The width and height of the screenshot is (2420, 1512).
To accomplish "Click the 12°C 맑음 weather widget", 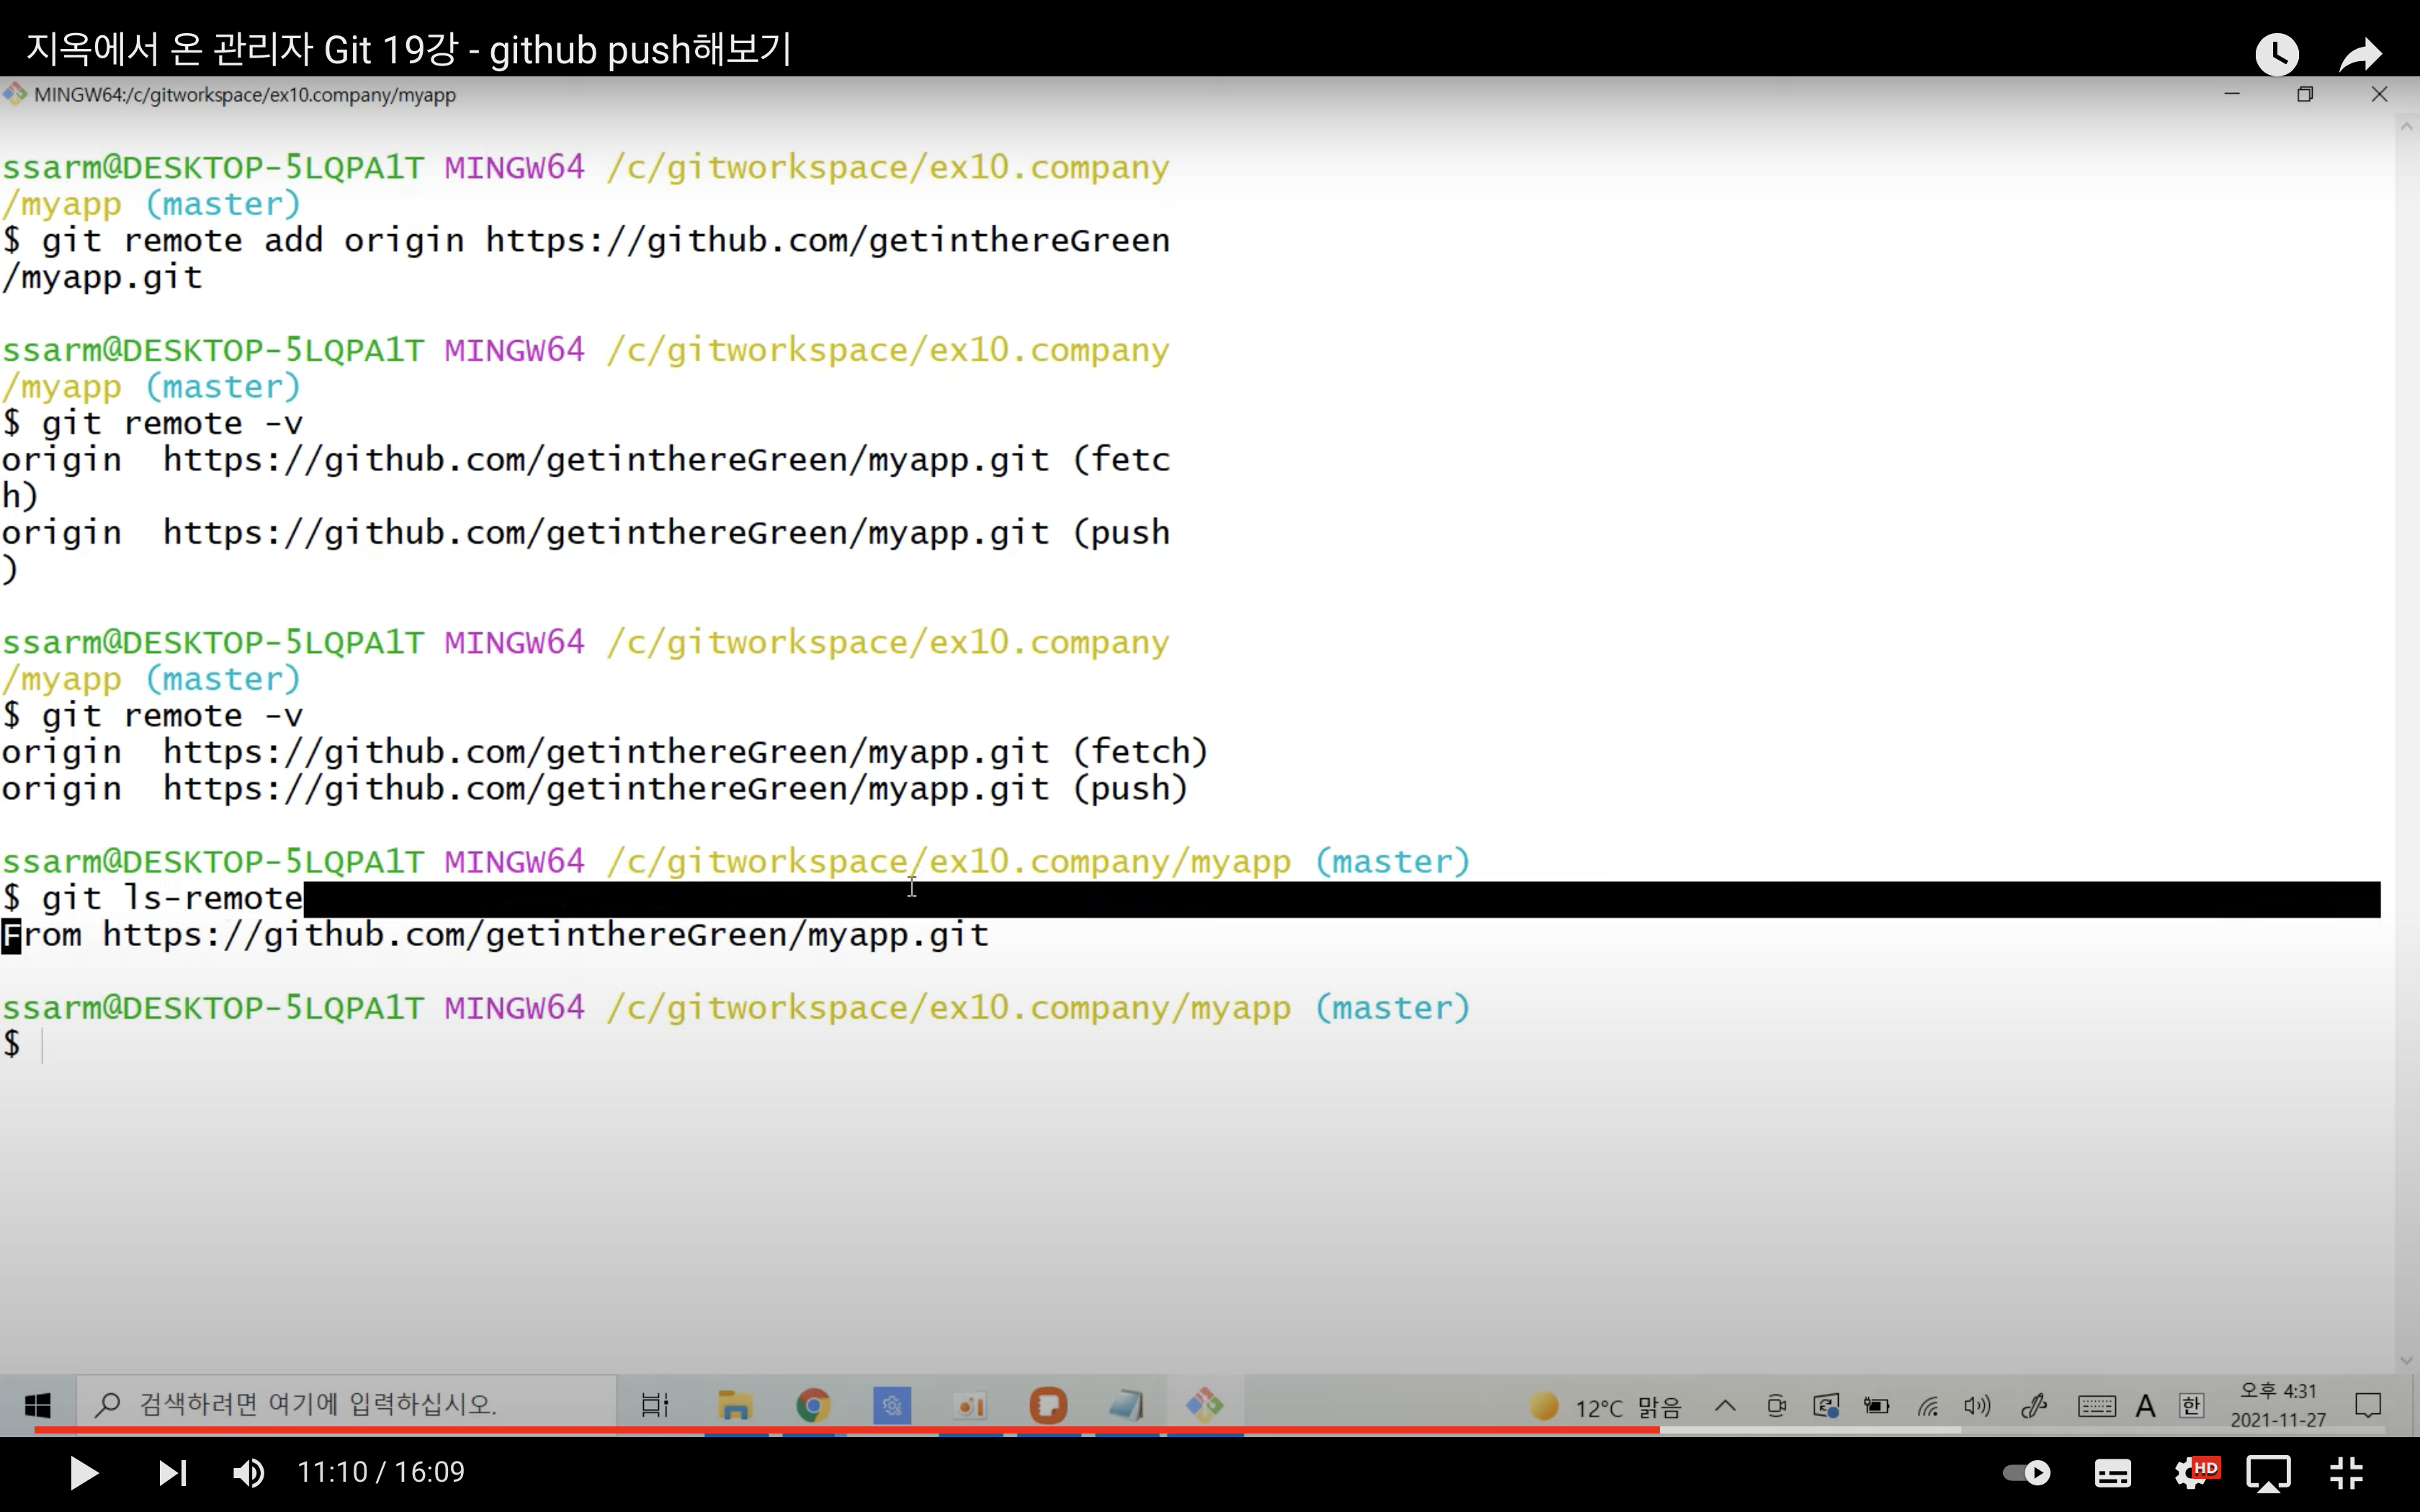I will coord(1606,1407).
